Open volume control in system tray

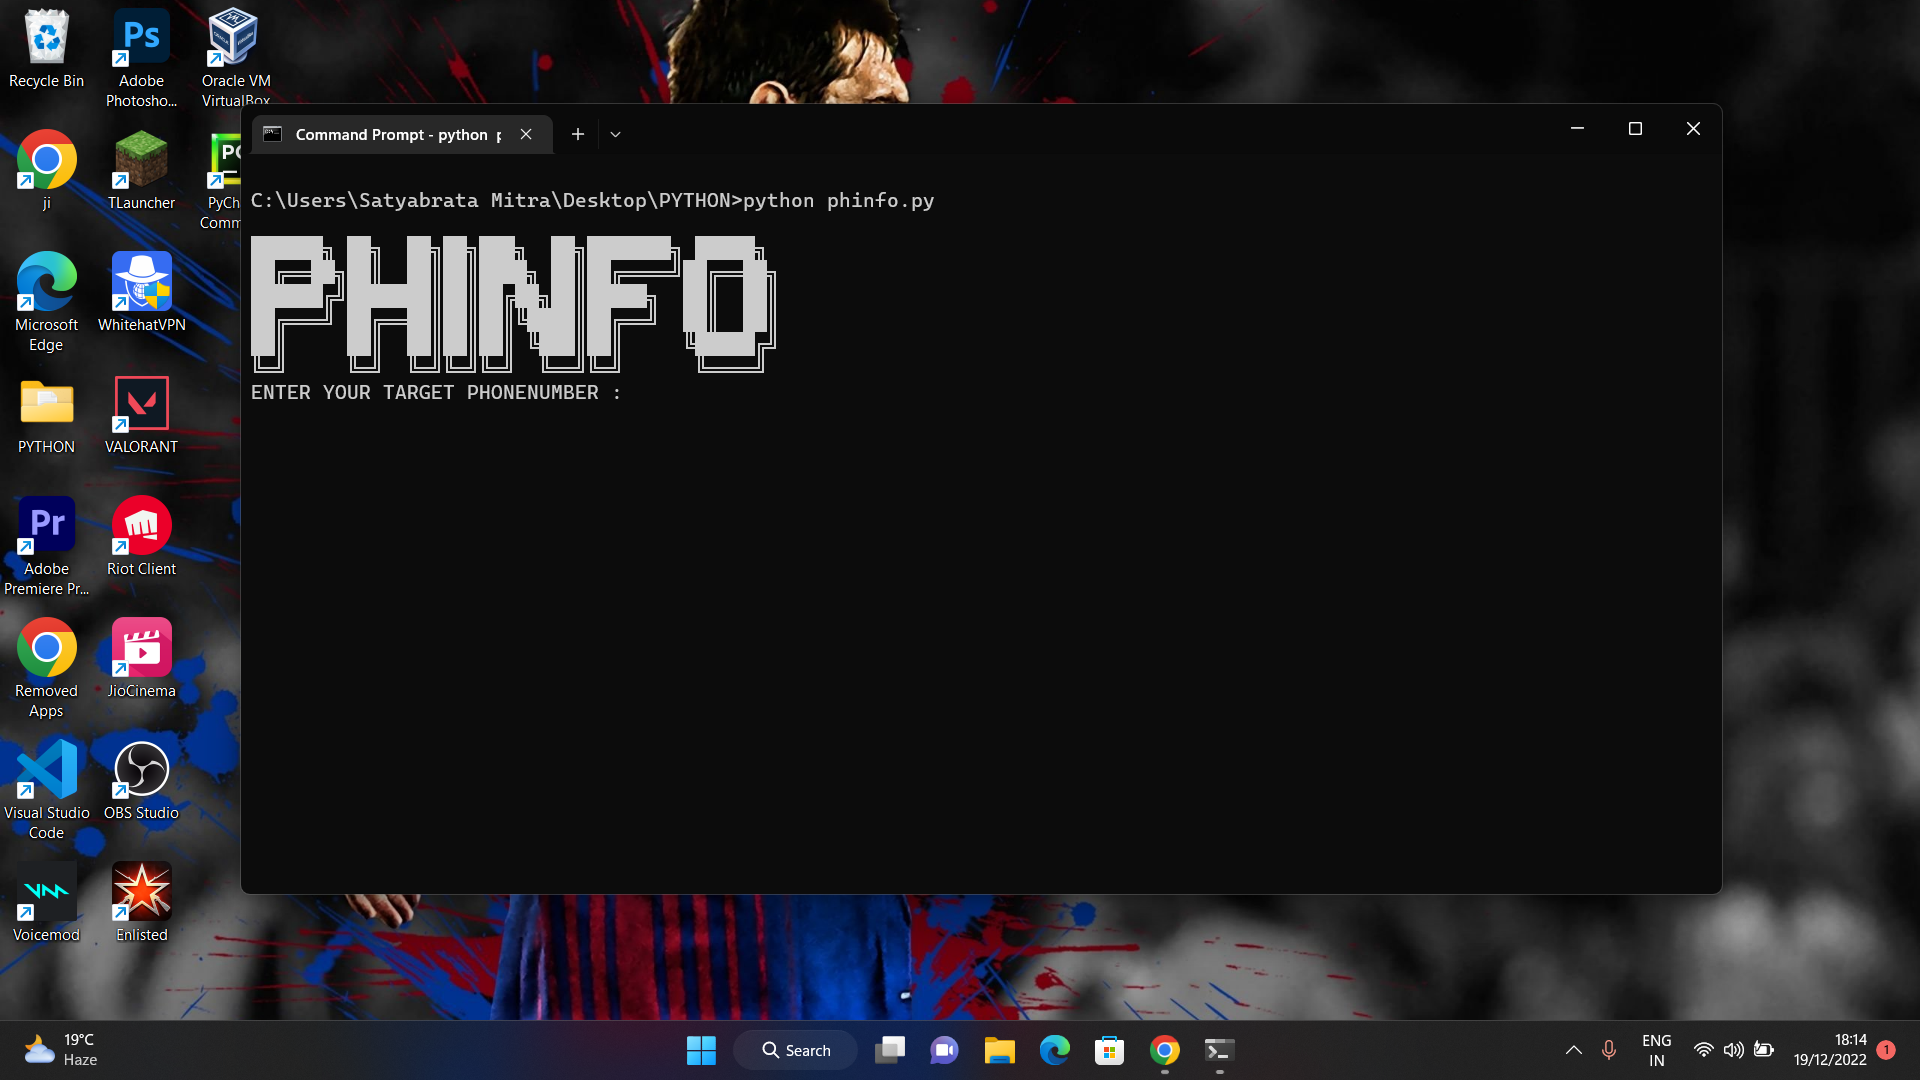click(1733, 1050)
